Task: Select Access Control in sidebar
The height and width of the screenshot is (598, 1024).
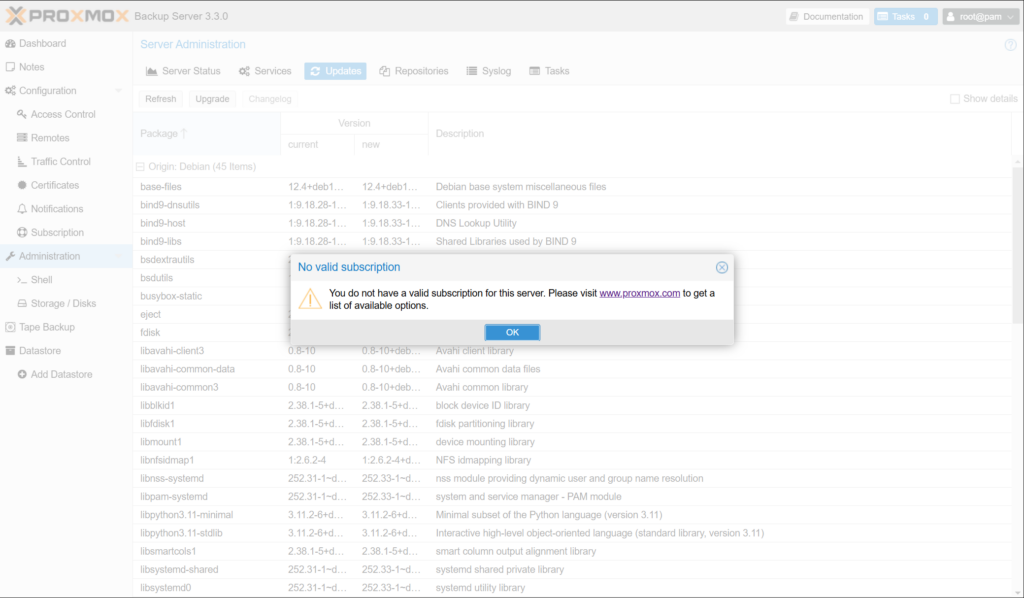Action: click(x=63, y=114)
